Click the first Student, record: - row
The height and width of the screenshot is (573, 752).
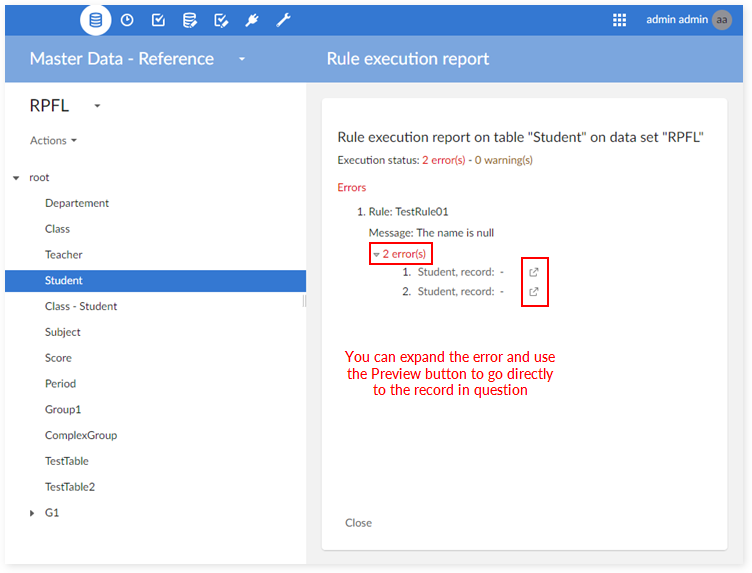coord(460,272)
